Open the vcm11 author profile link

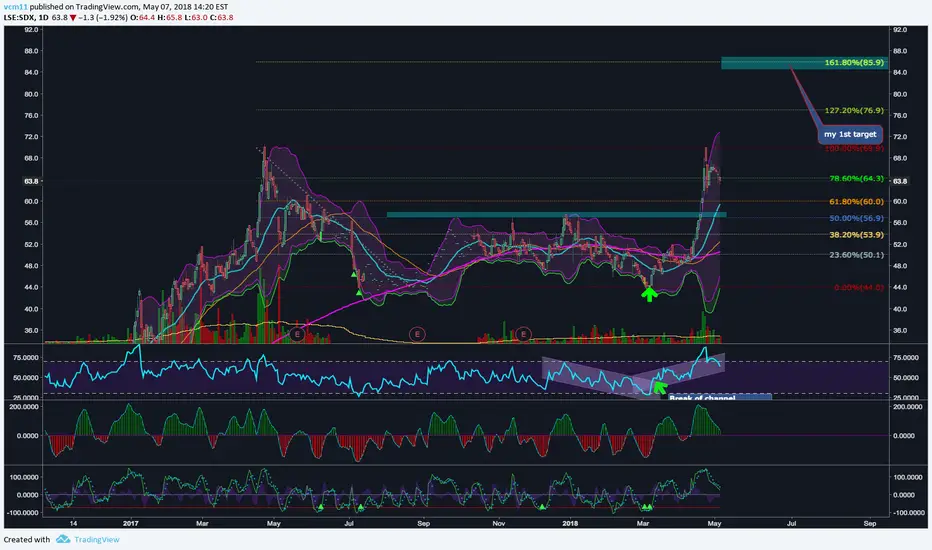(x=15, y=7)
